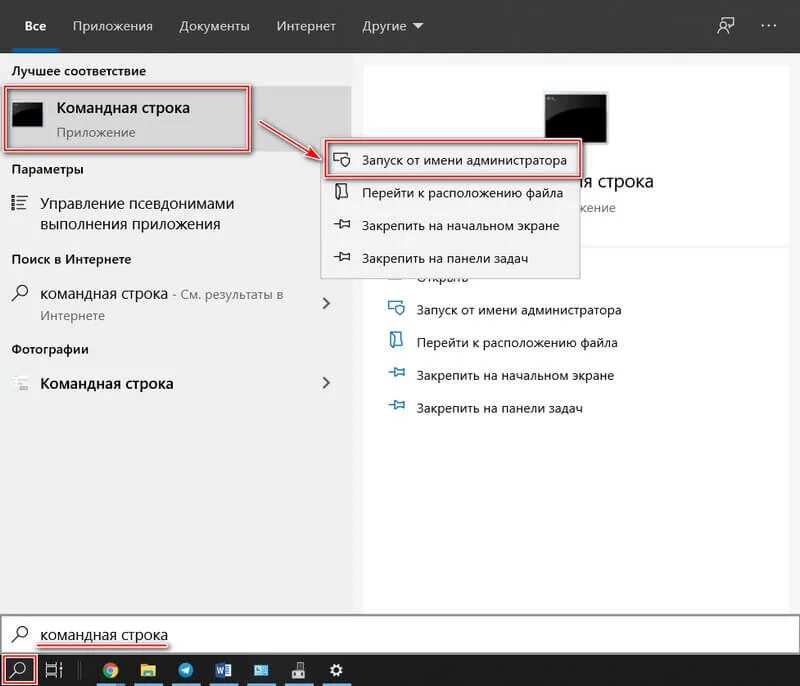Open Microsoft Word from the taskbar

click(223, 670)
